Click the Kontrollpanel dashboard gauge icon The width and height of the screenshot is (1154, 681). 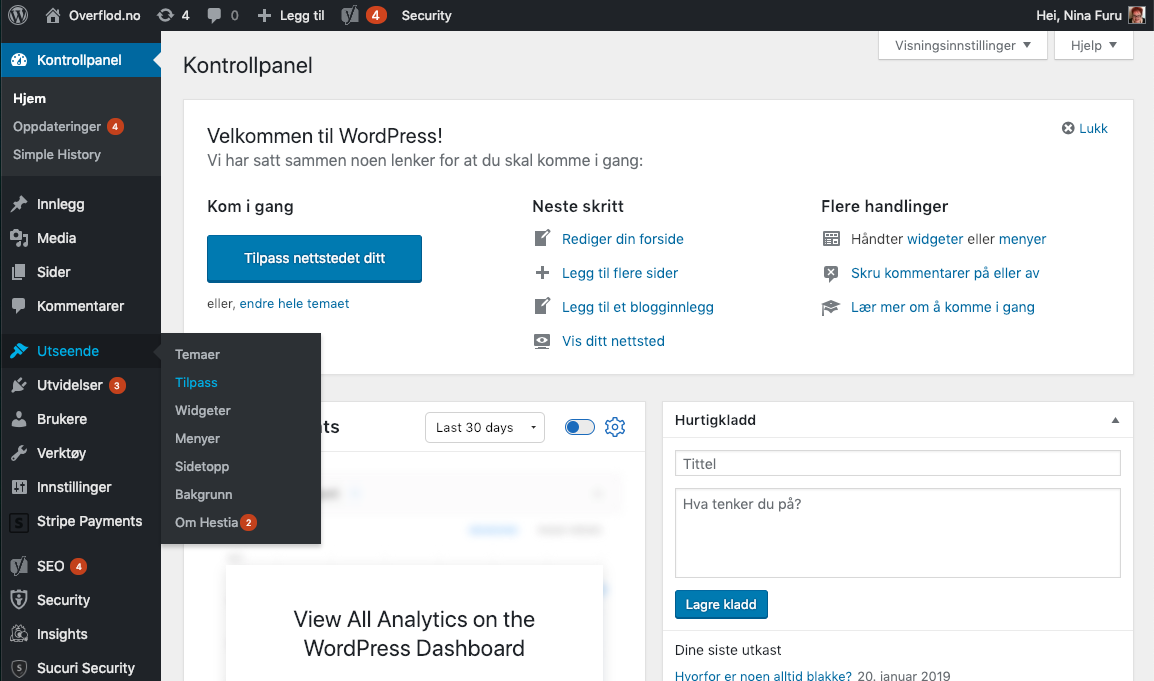(19, 60)
